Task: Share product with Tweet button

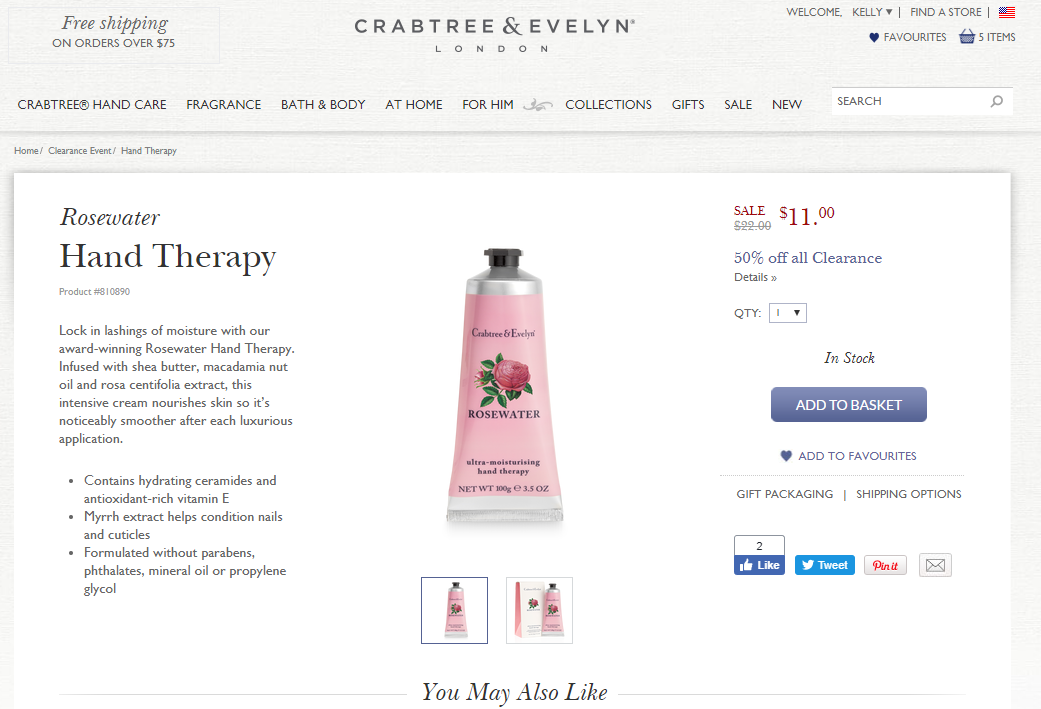Action: click(x=825, y=565)
